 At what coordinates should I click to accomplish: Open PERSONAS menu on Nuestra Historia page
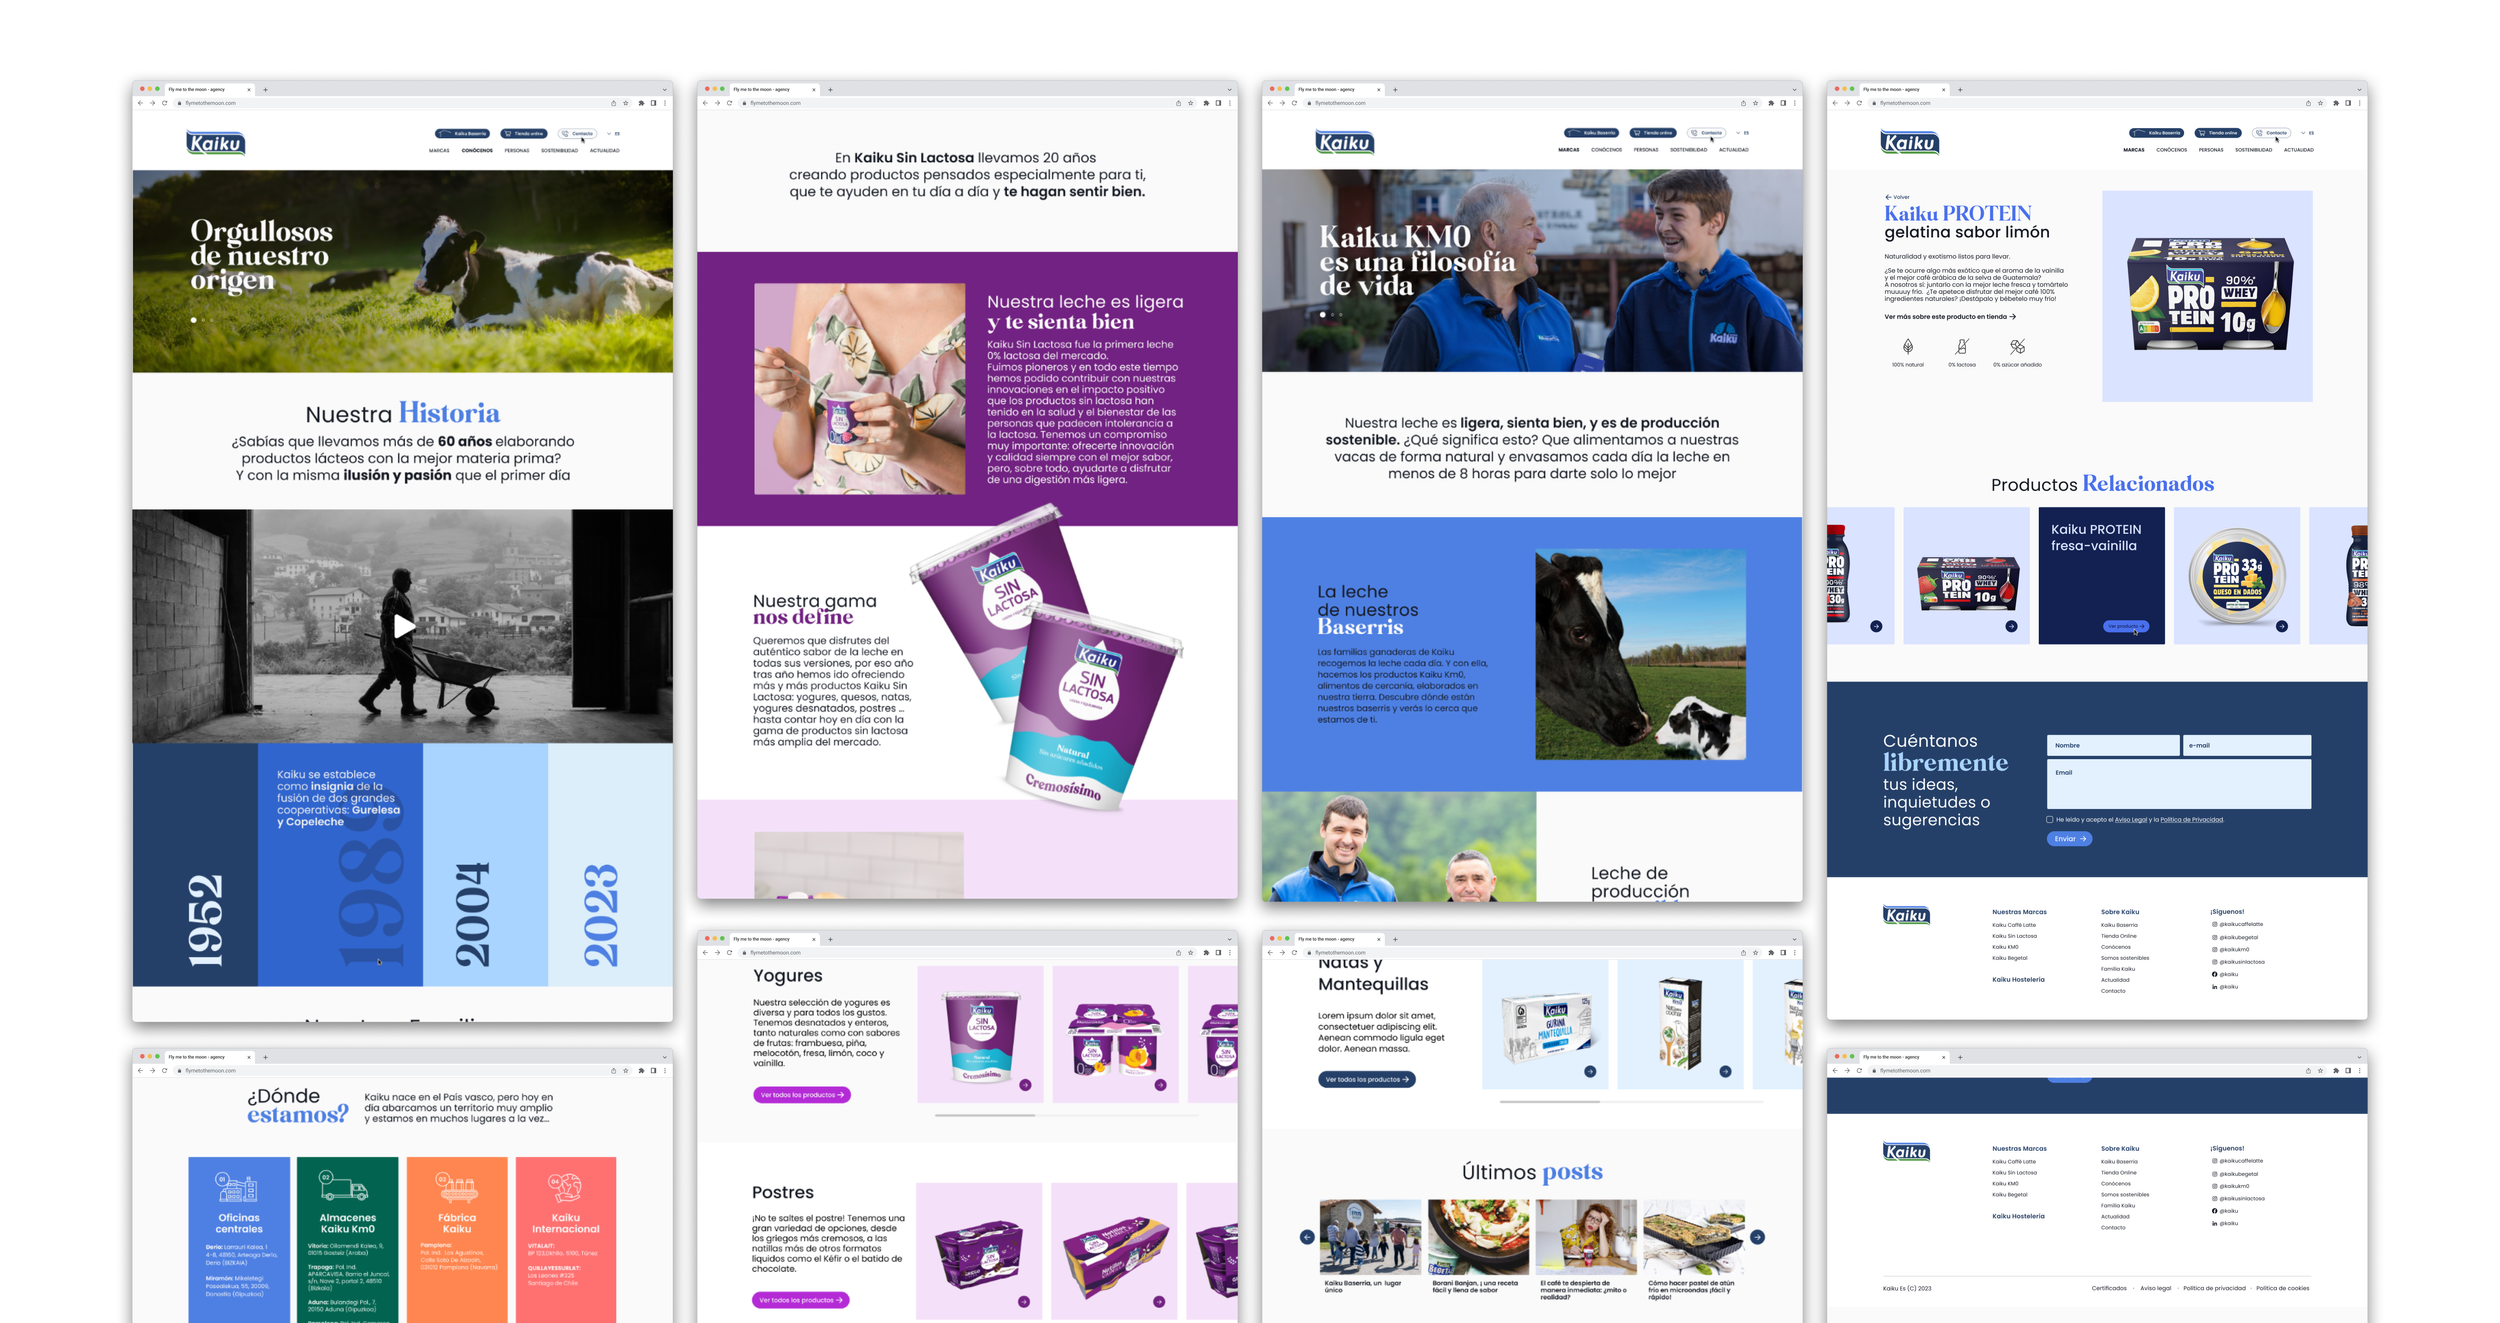(x=516, y=151)
